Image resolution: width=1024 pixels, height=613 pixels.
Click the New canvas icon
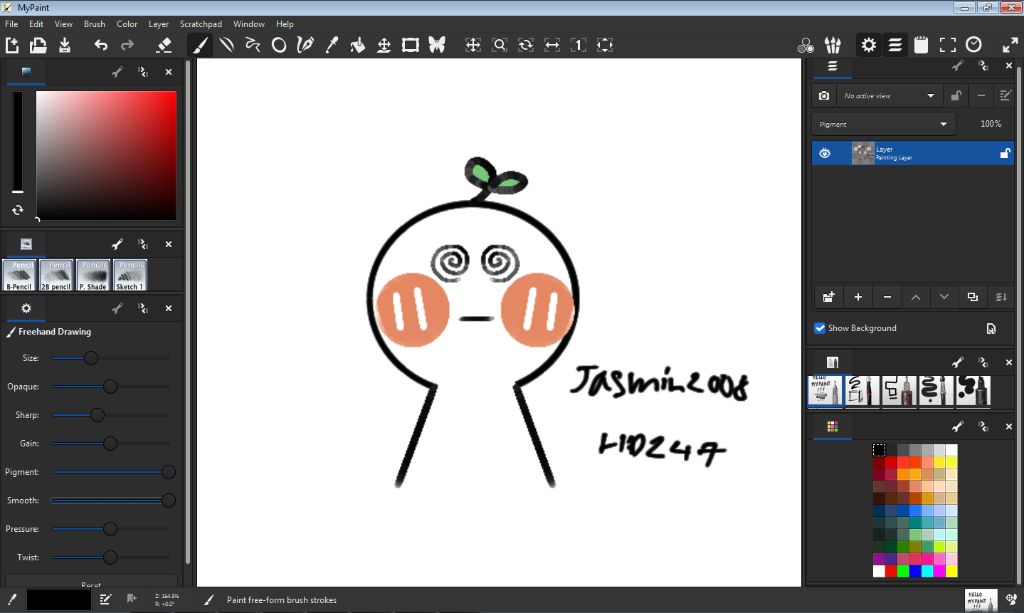click(12, 45)
